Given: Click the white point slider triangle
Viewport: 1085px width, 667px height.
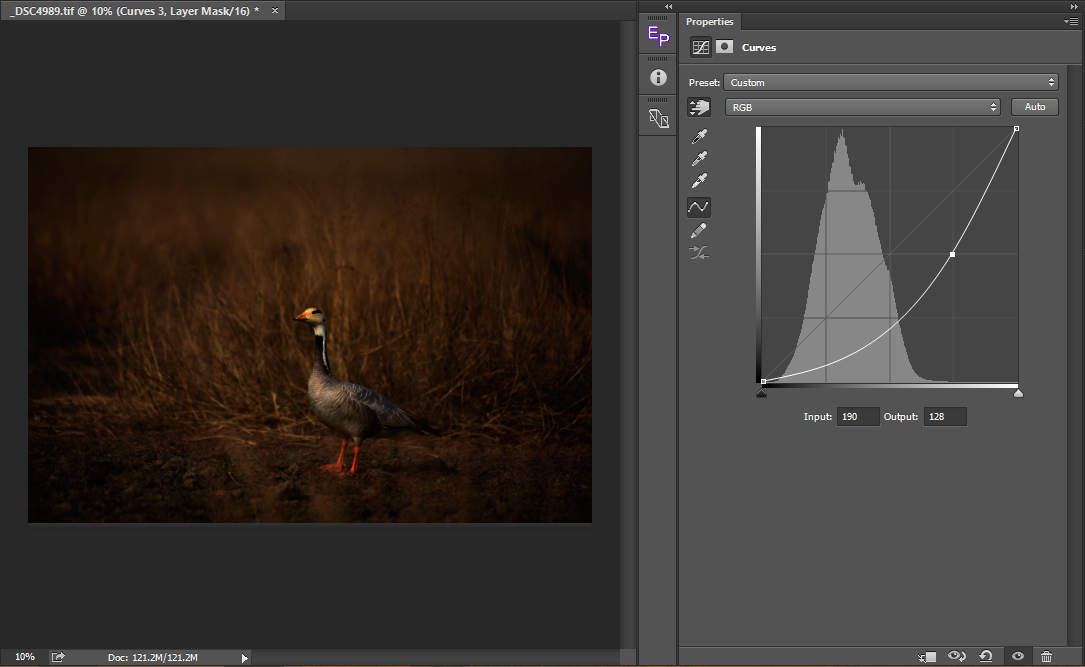Looking at the screenshot, I should click(x=1018, y=394).
